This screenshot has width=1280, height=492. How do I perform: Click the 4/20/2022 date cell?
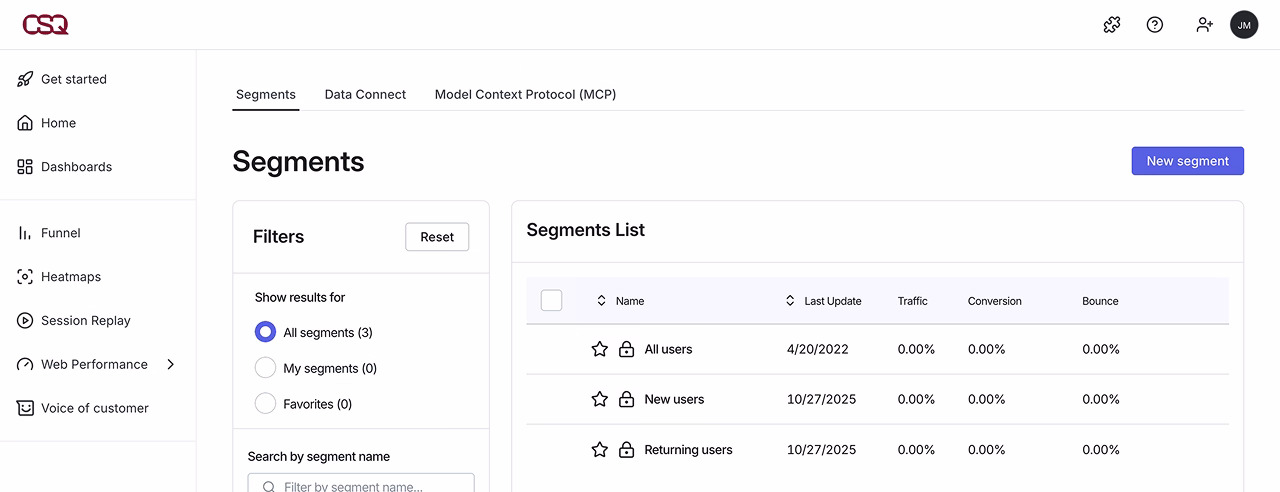click(x=817, y=349)
